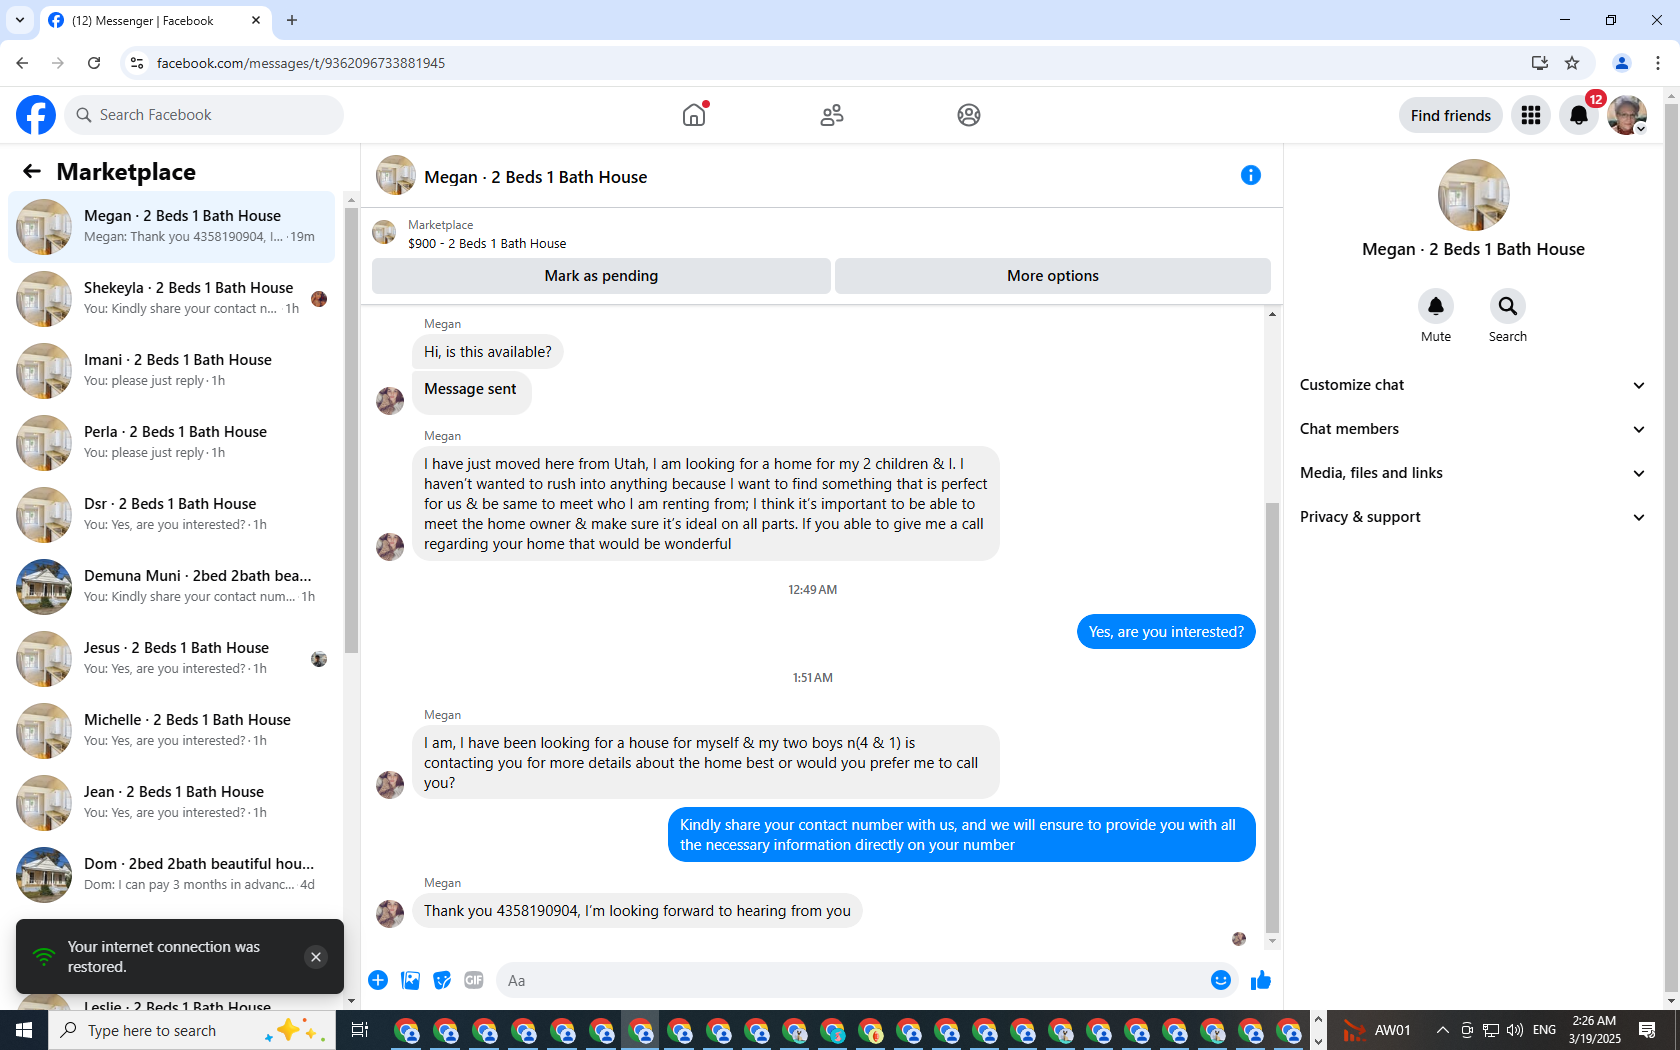Open the Perla conversation

(x=172, y=443)
